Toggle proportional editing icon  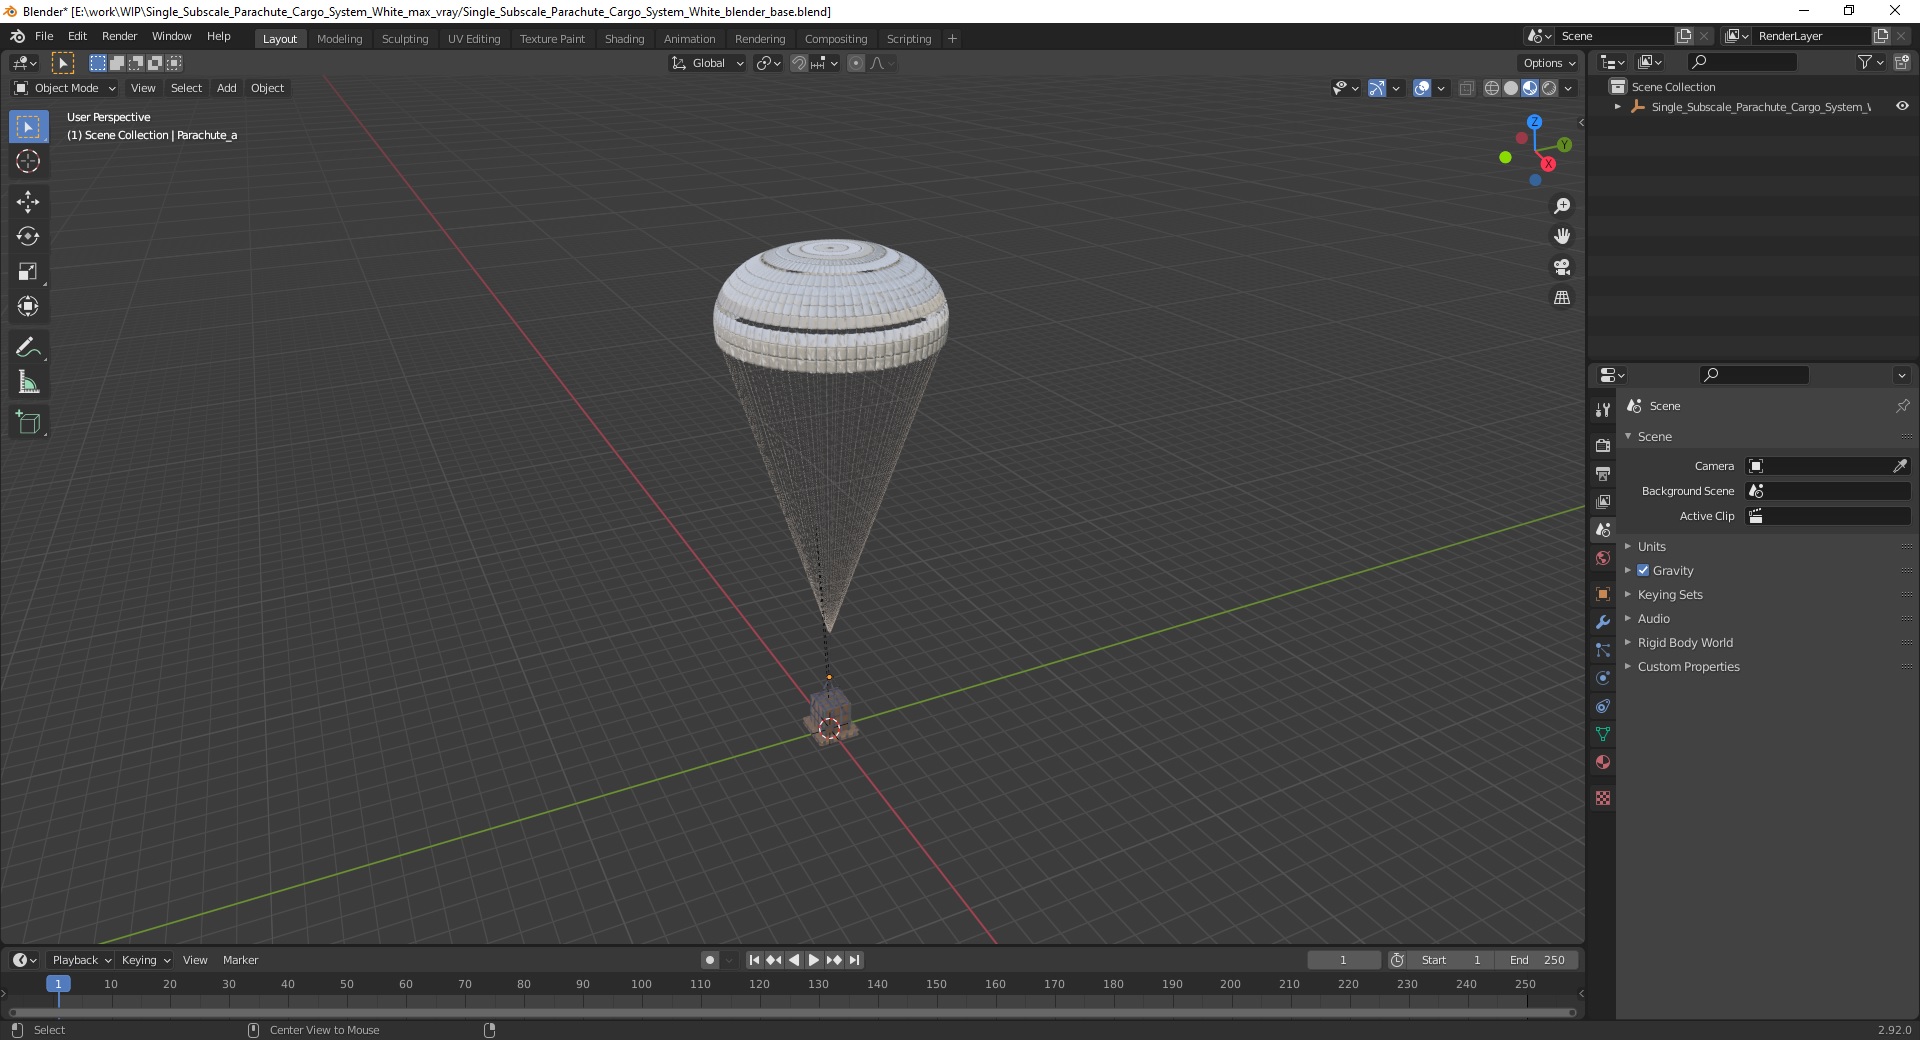[x=856, y=63]
